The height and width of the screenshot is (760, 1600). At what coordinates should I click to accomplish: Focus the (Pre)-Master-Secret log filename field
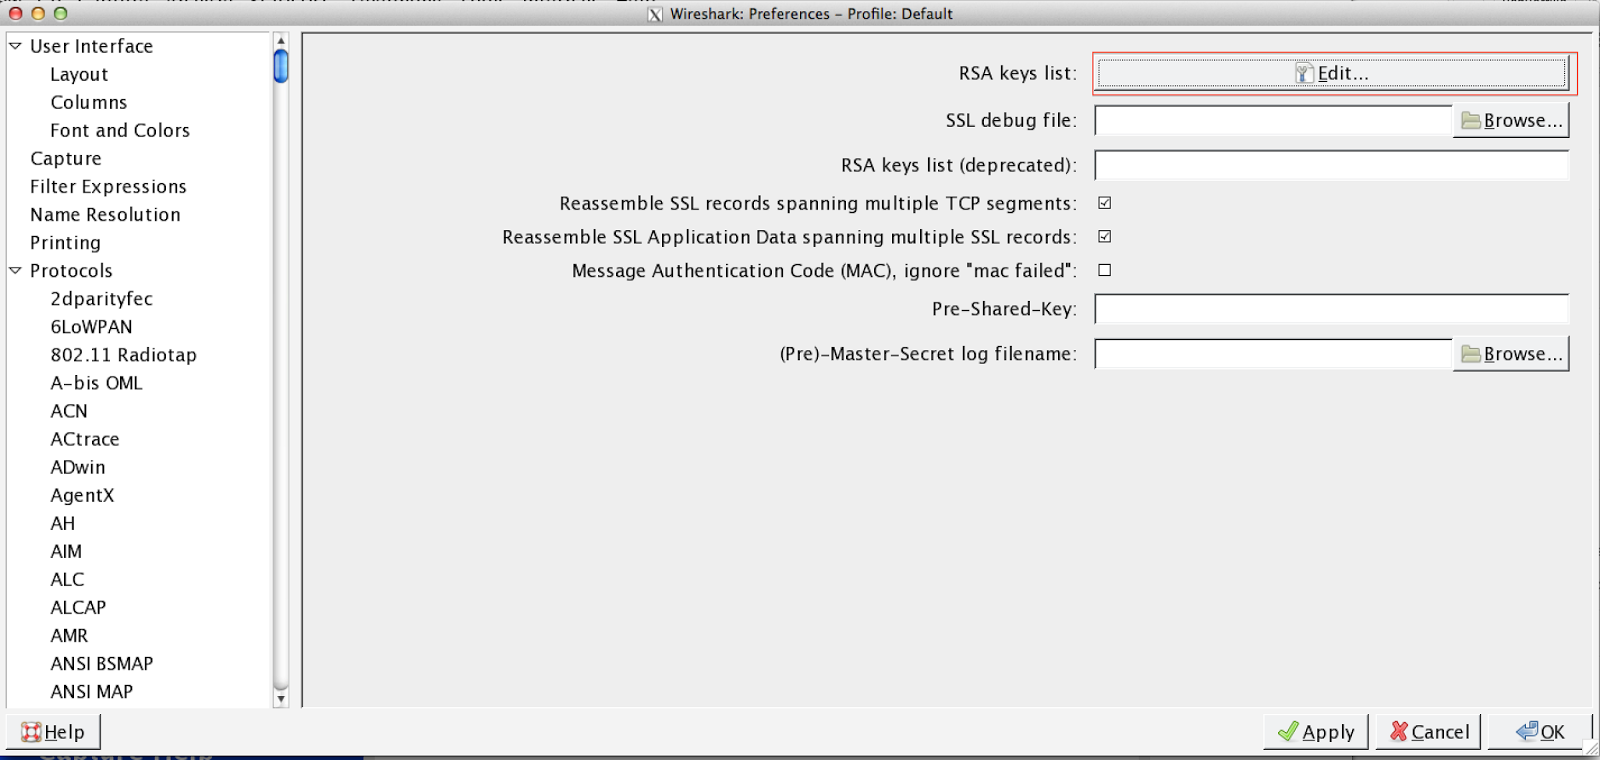click(1273, 354)
